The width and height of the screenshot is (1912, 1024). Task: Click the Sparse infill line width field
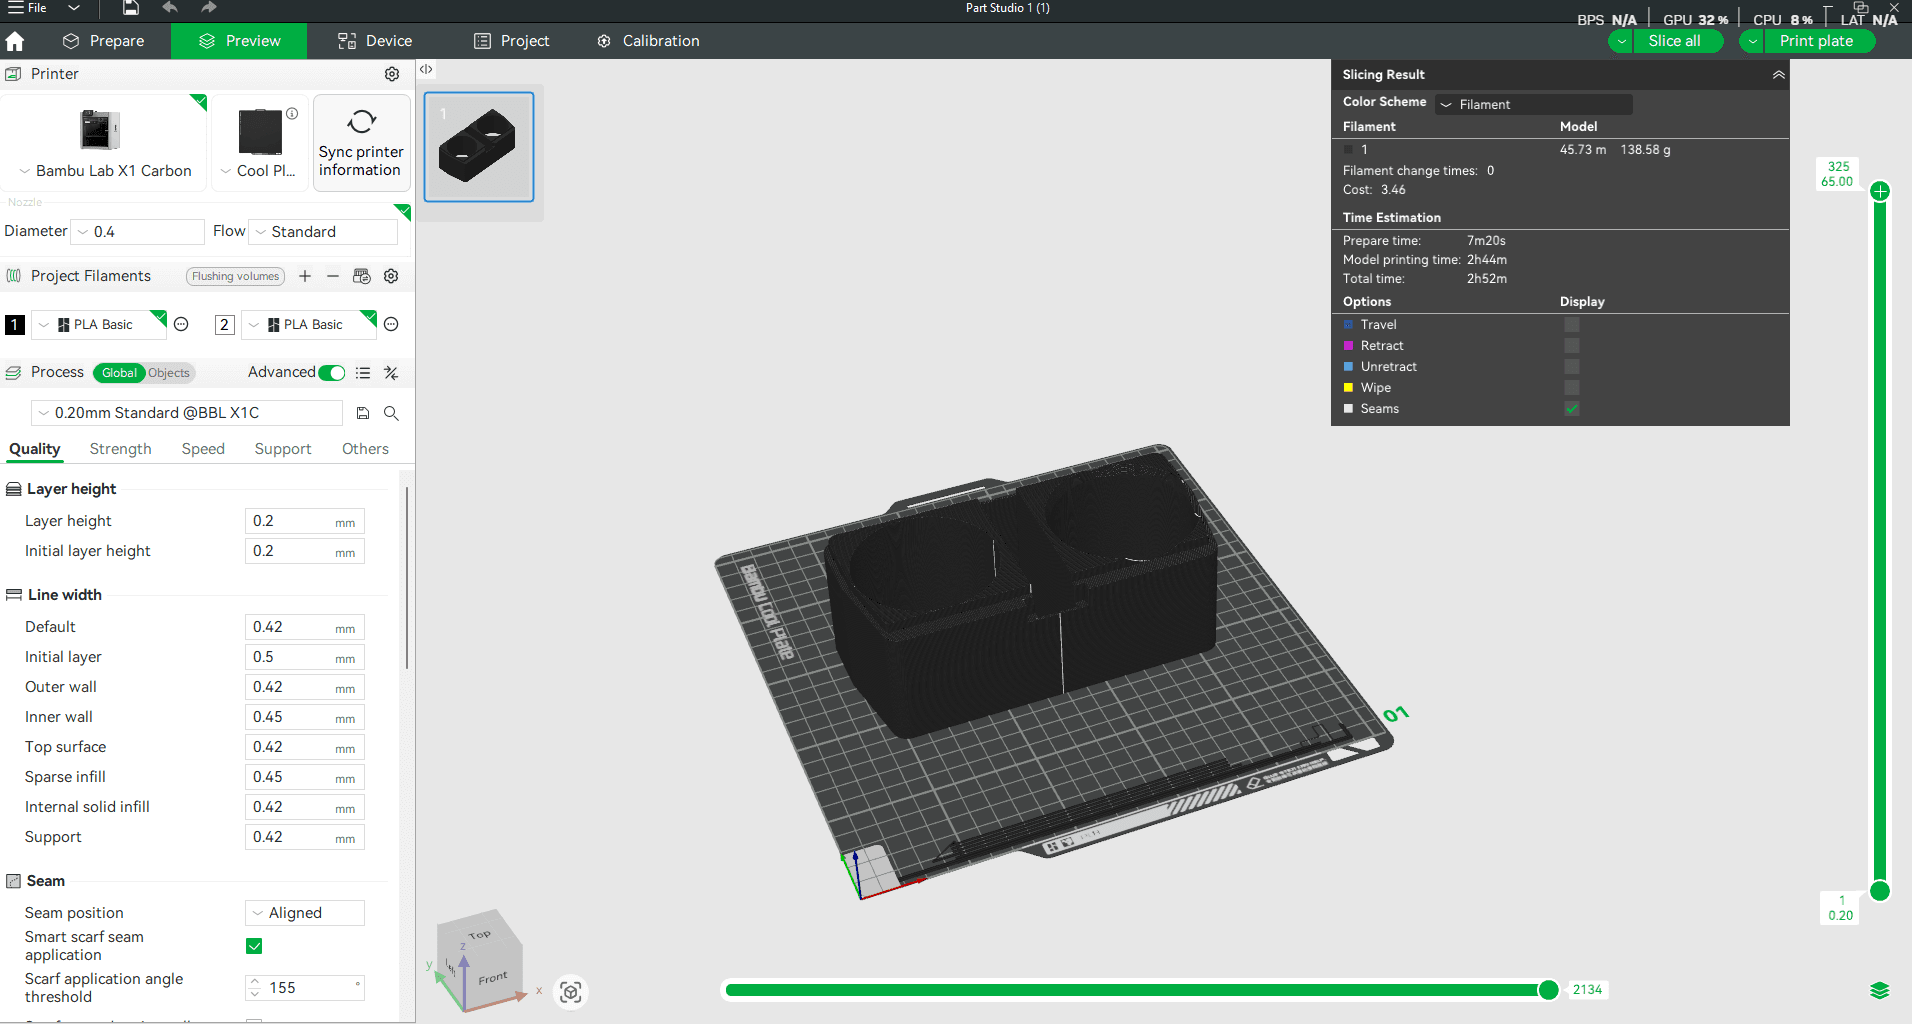pyautogui.click(x=305, y=777)
